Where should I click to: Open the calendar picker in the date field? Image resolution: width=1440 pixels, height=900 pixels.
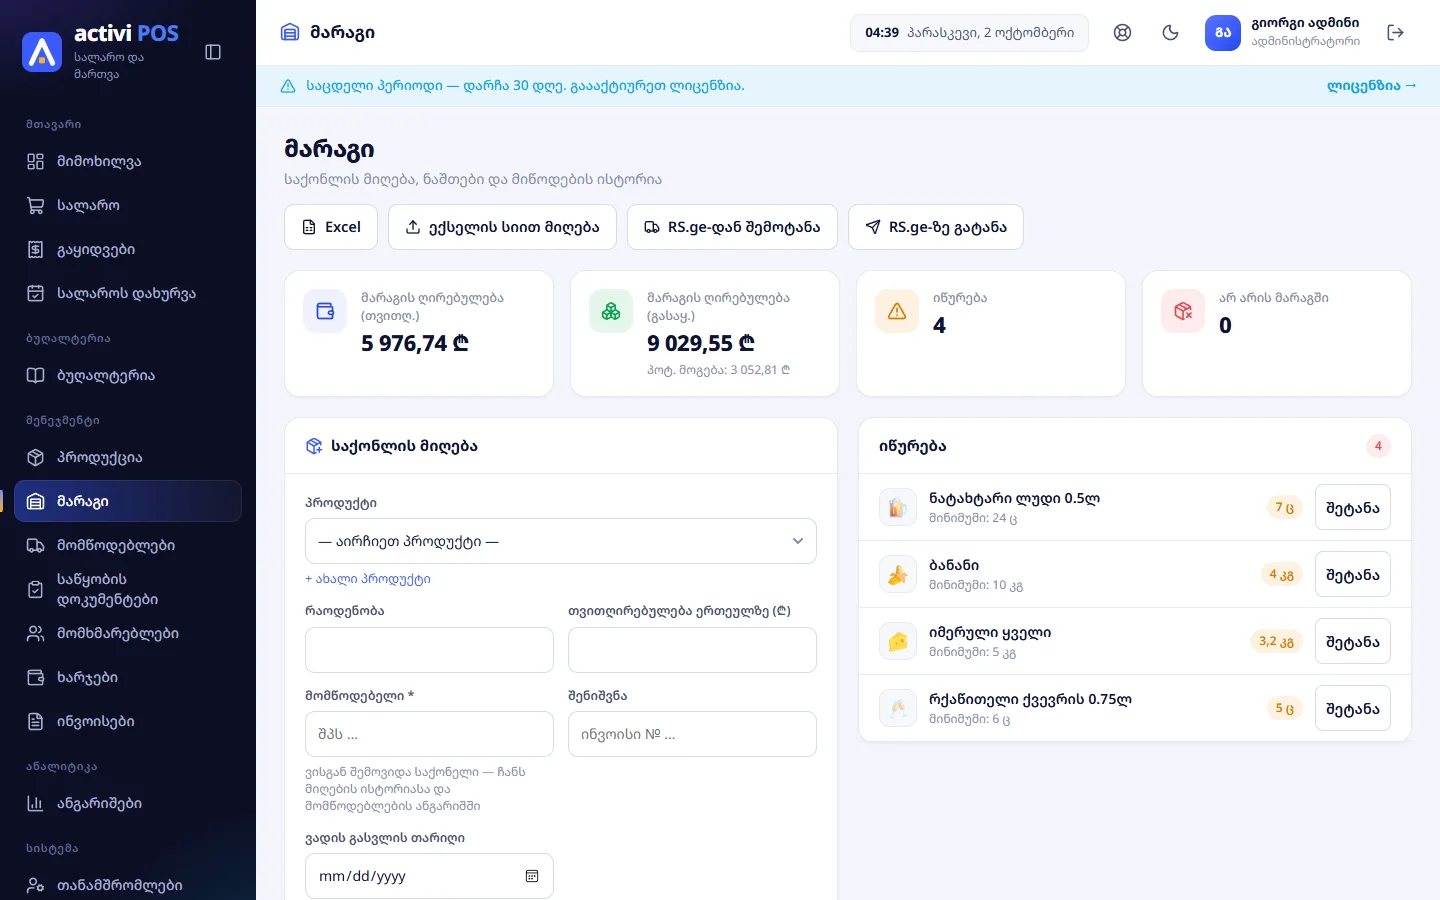coord(532,876)
